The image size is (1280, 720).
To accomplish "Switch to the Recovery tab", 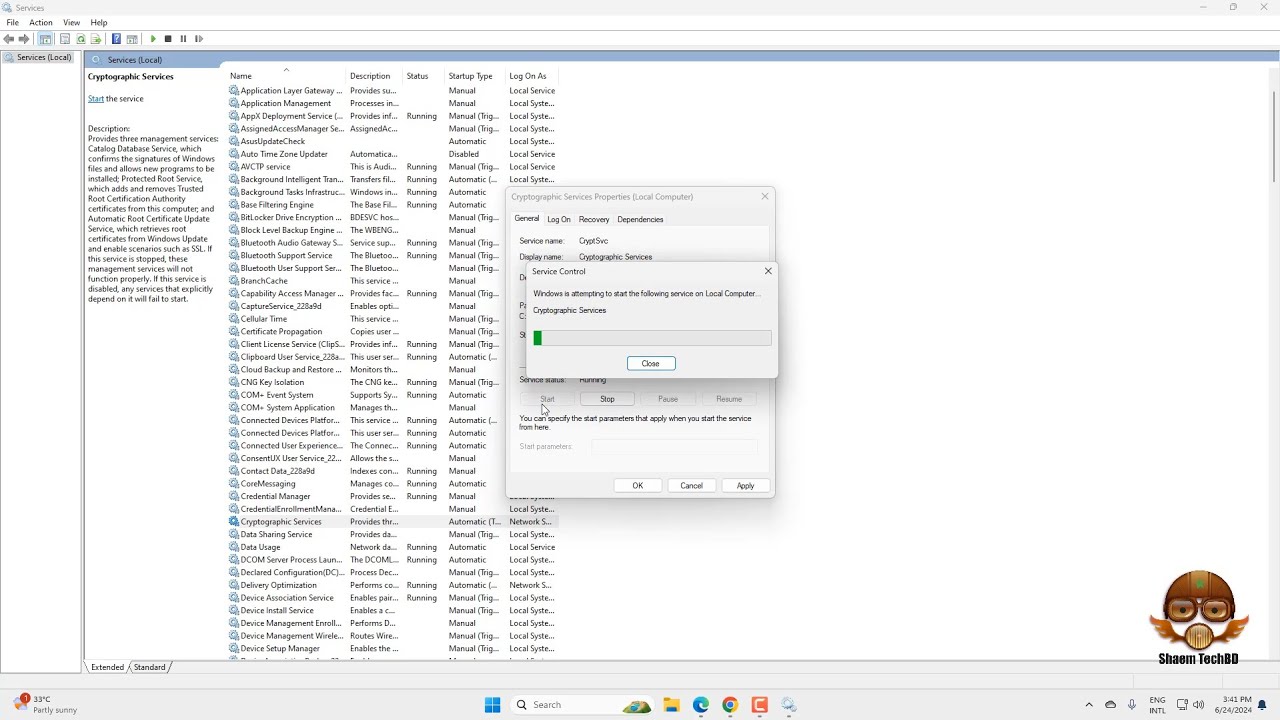I will point(594,219).
